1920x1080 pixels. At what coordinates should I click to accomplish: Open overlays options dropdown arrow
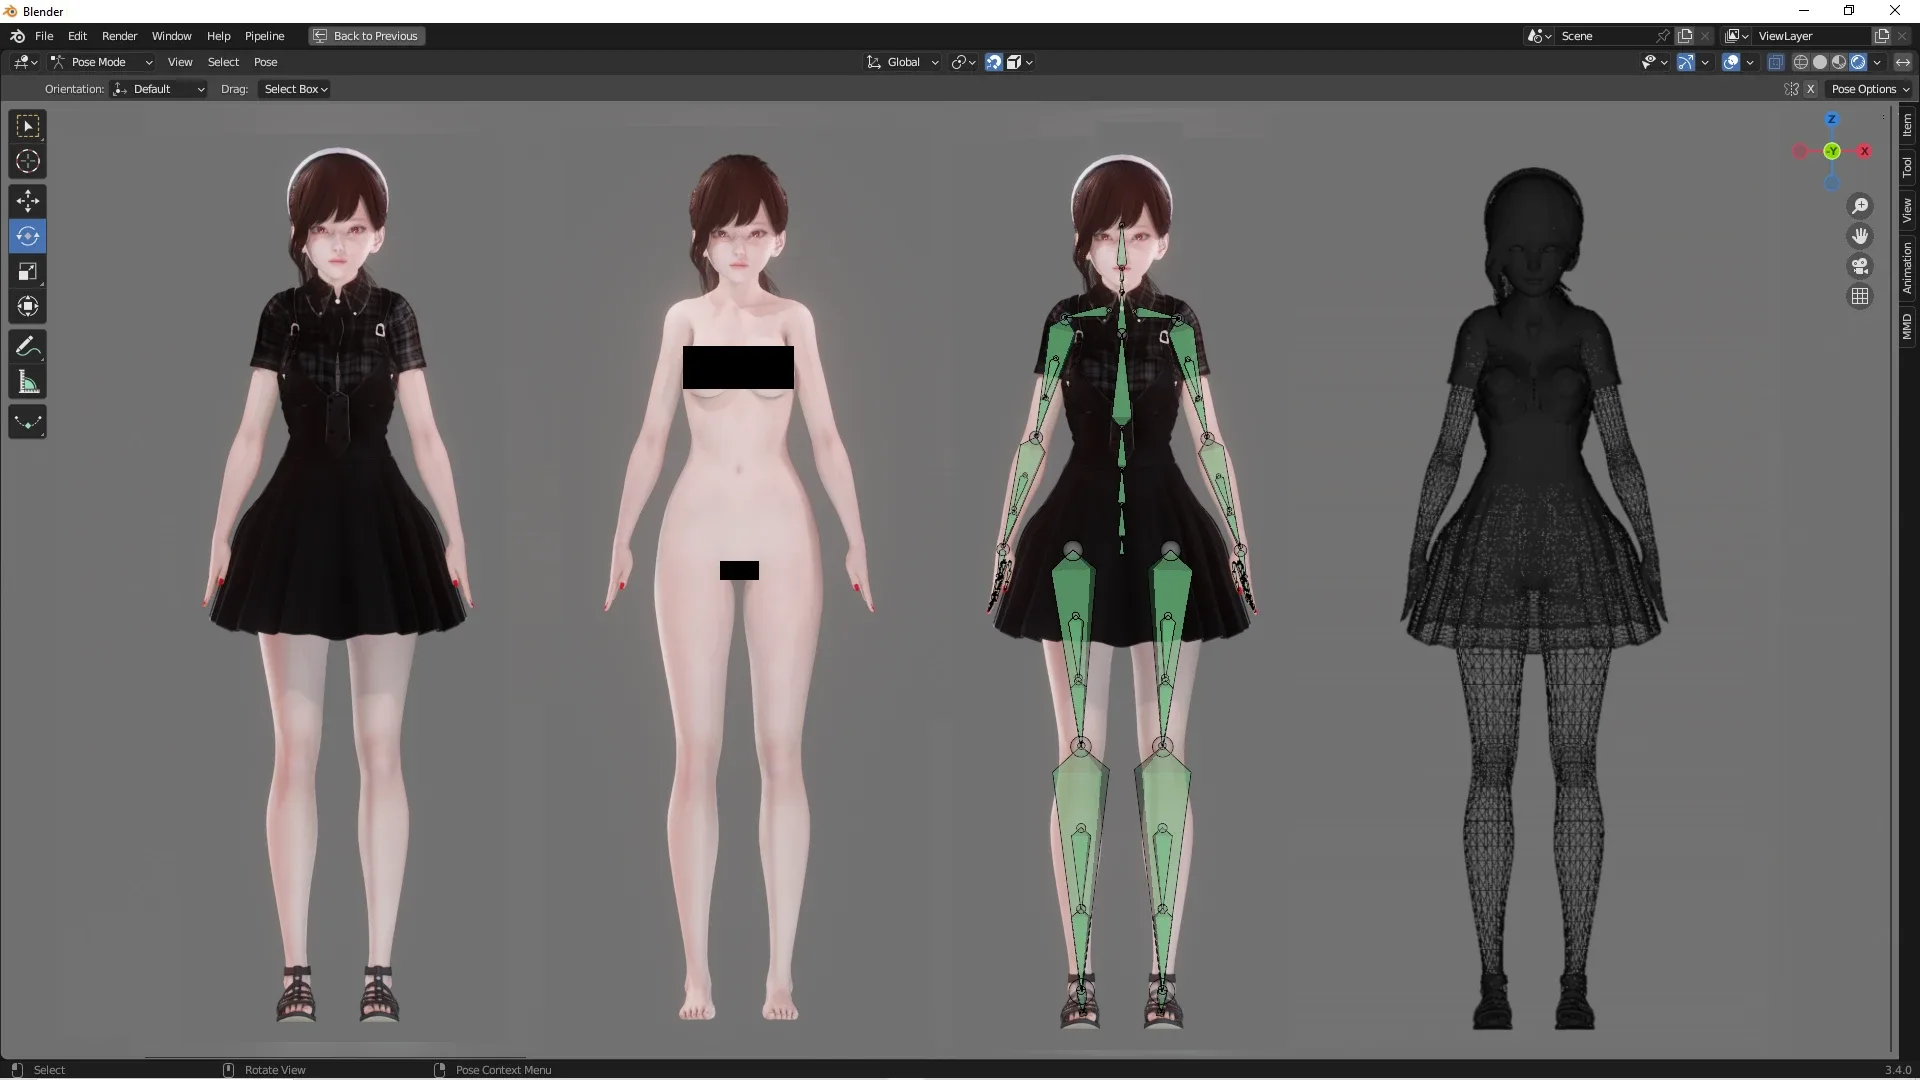tap(1750, 62)
